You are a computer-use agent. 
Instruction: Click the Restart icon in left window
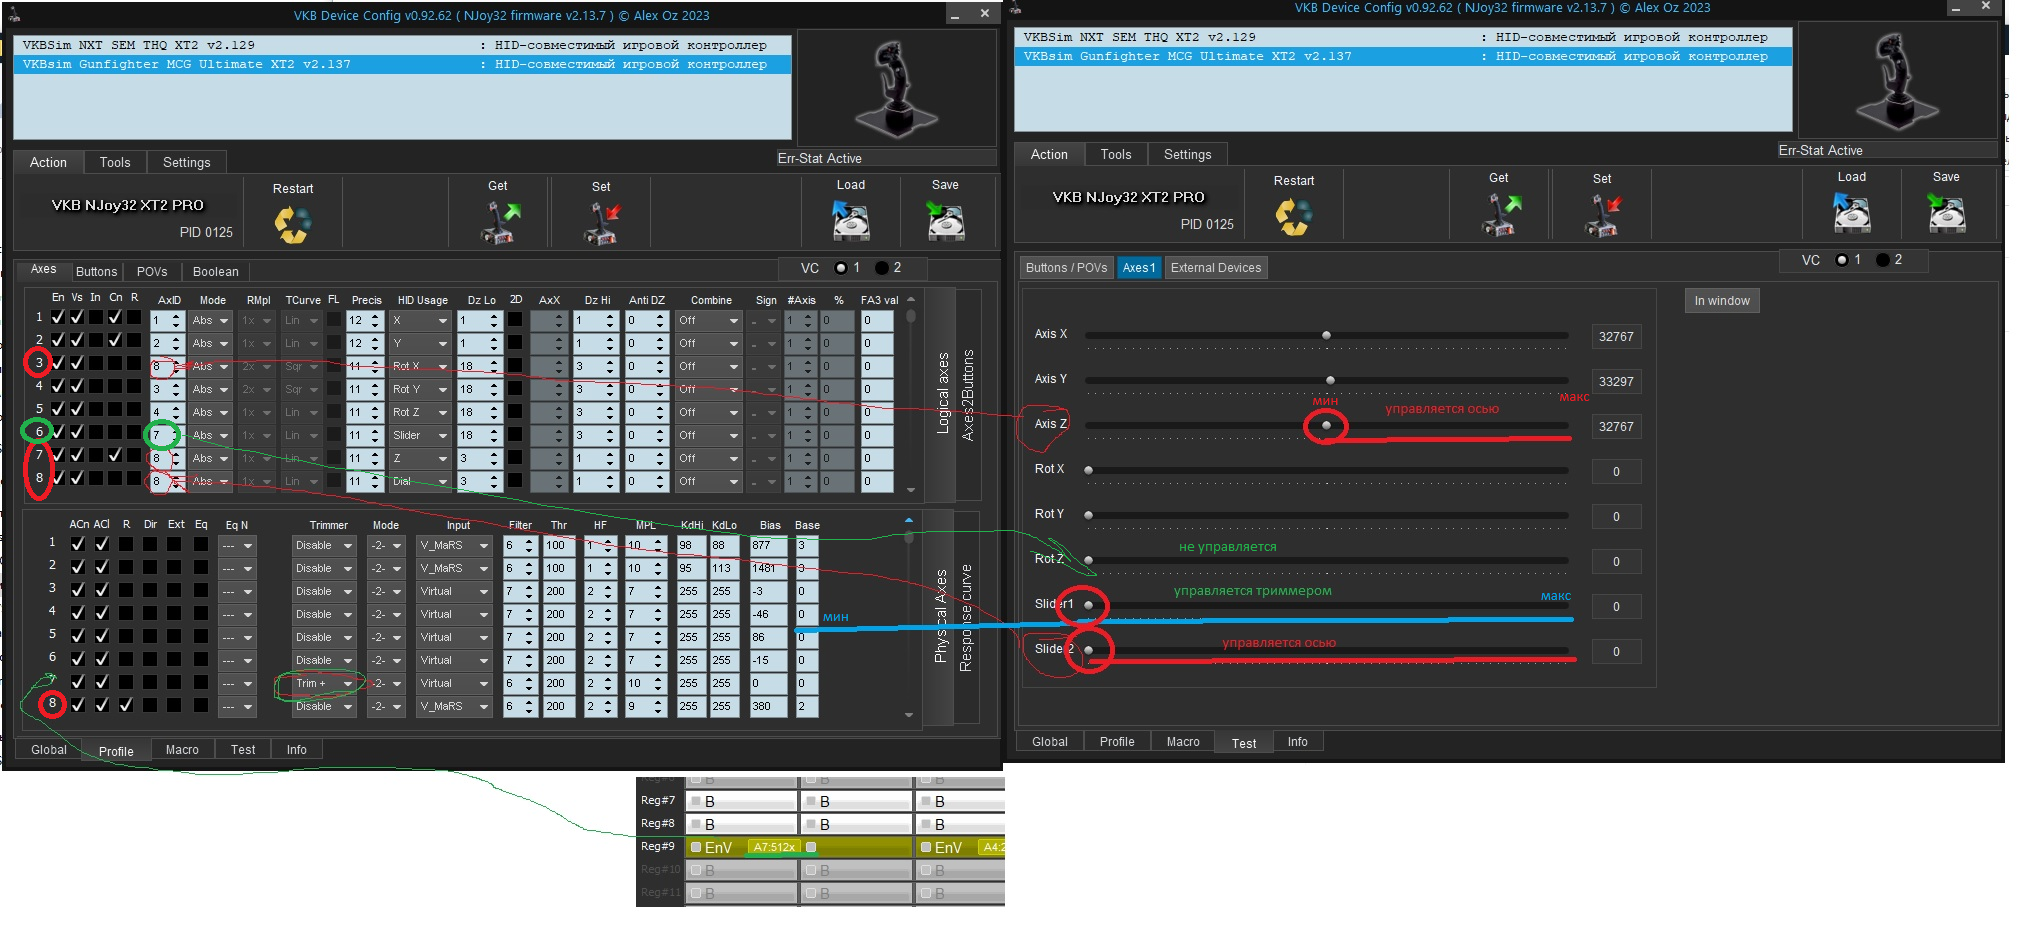[x=292, y=224]
